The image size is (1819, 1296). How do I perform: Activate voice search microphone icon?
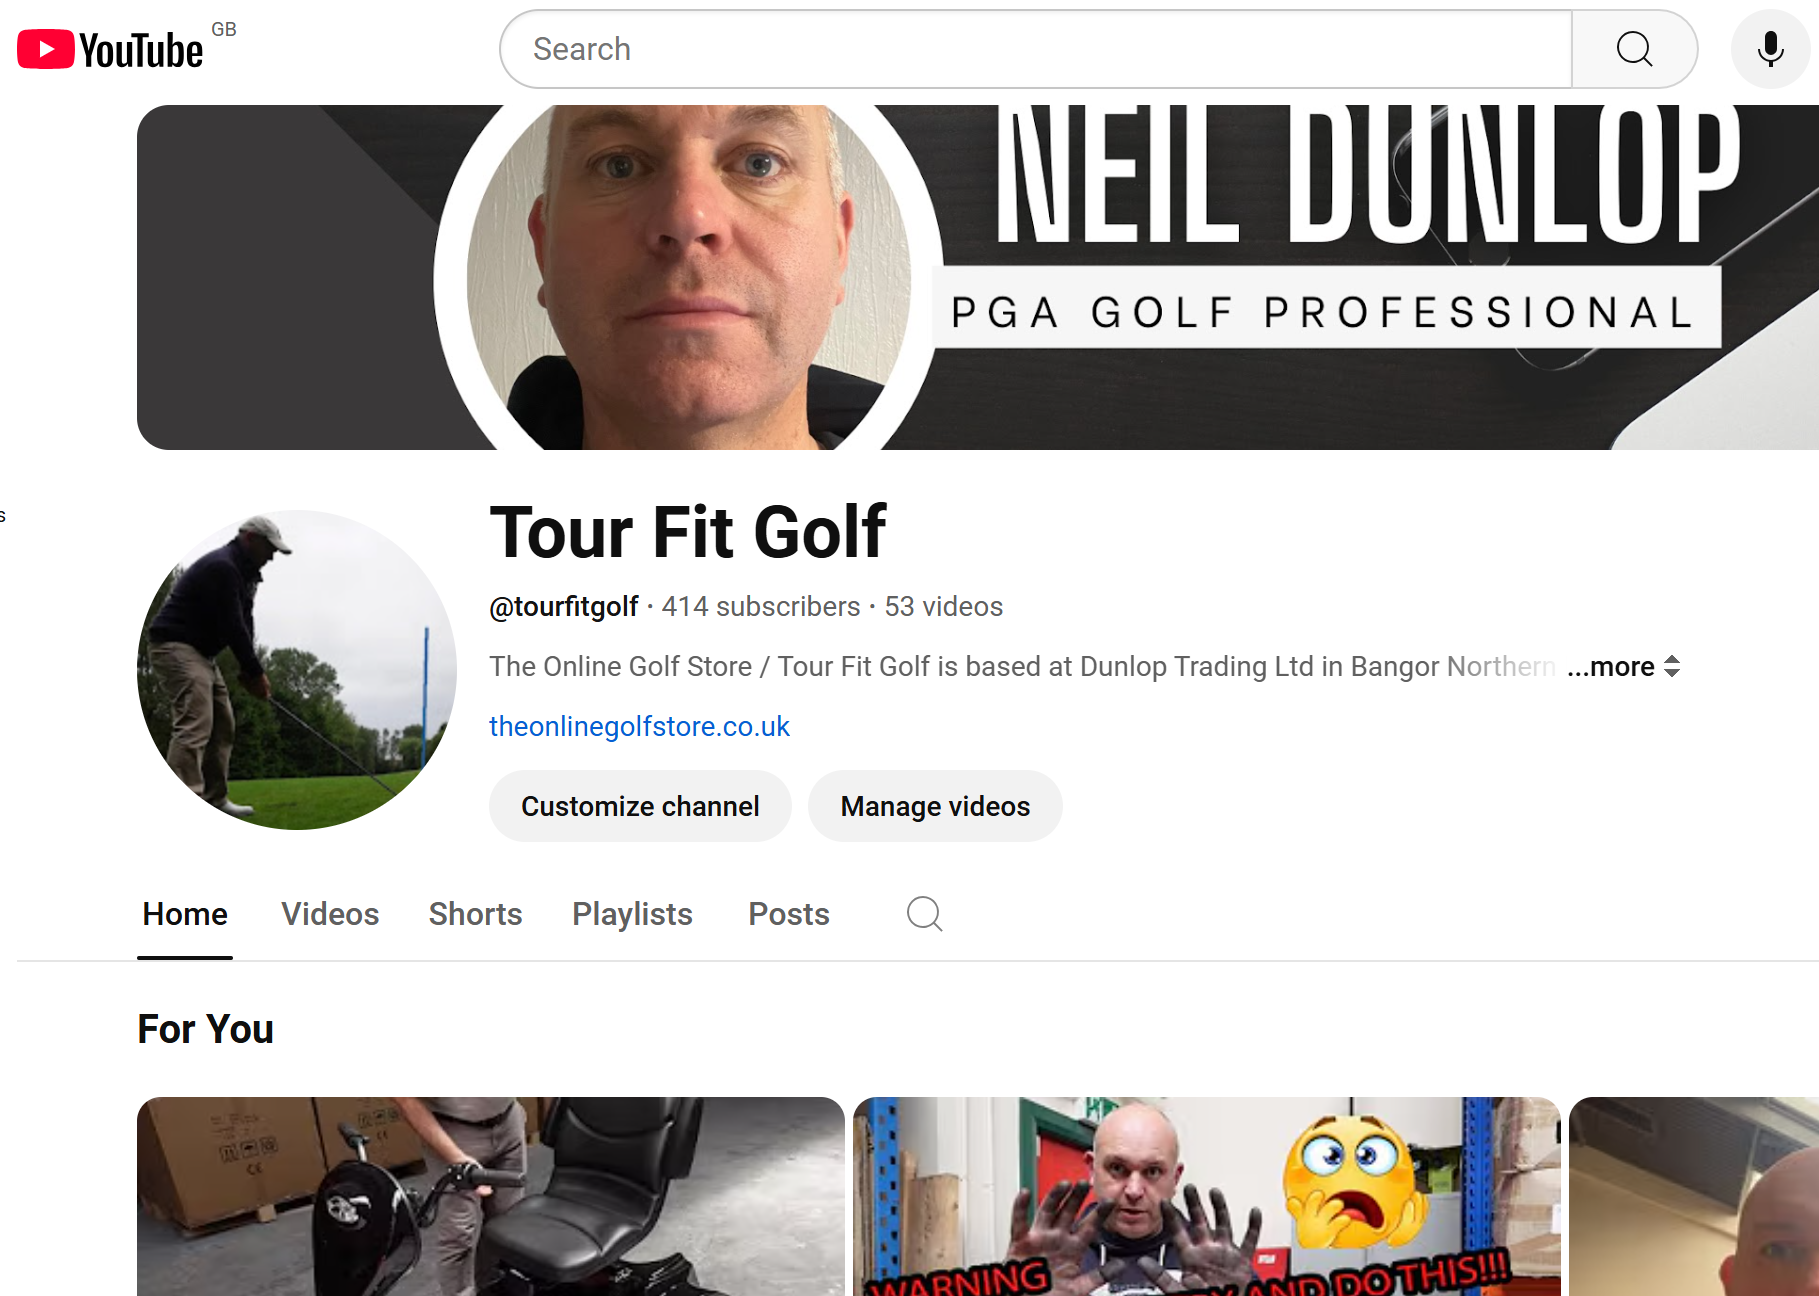coord(1770,49)
